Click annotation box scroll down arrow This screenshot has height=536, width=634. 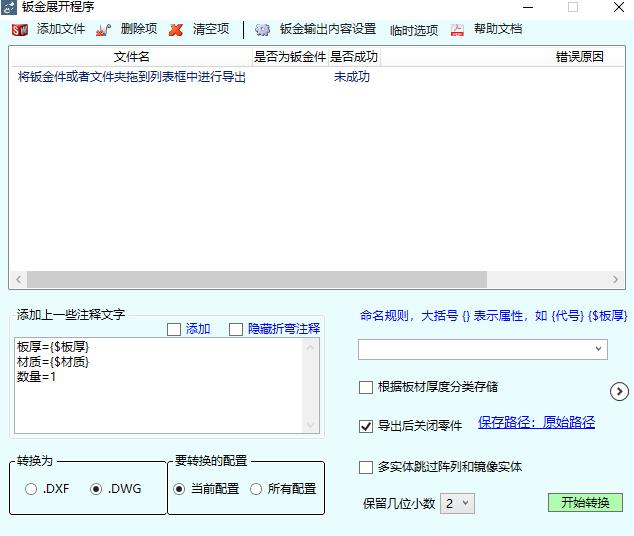coord(311,425)
